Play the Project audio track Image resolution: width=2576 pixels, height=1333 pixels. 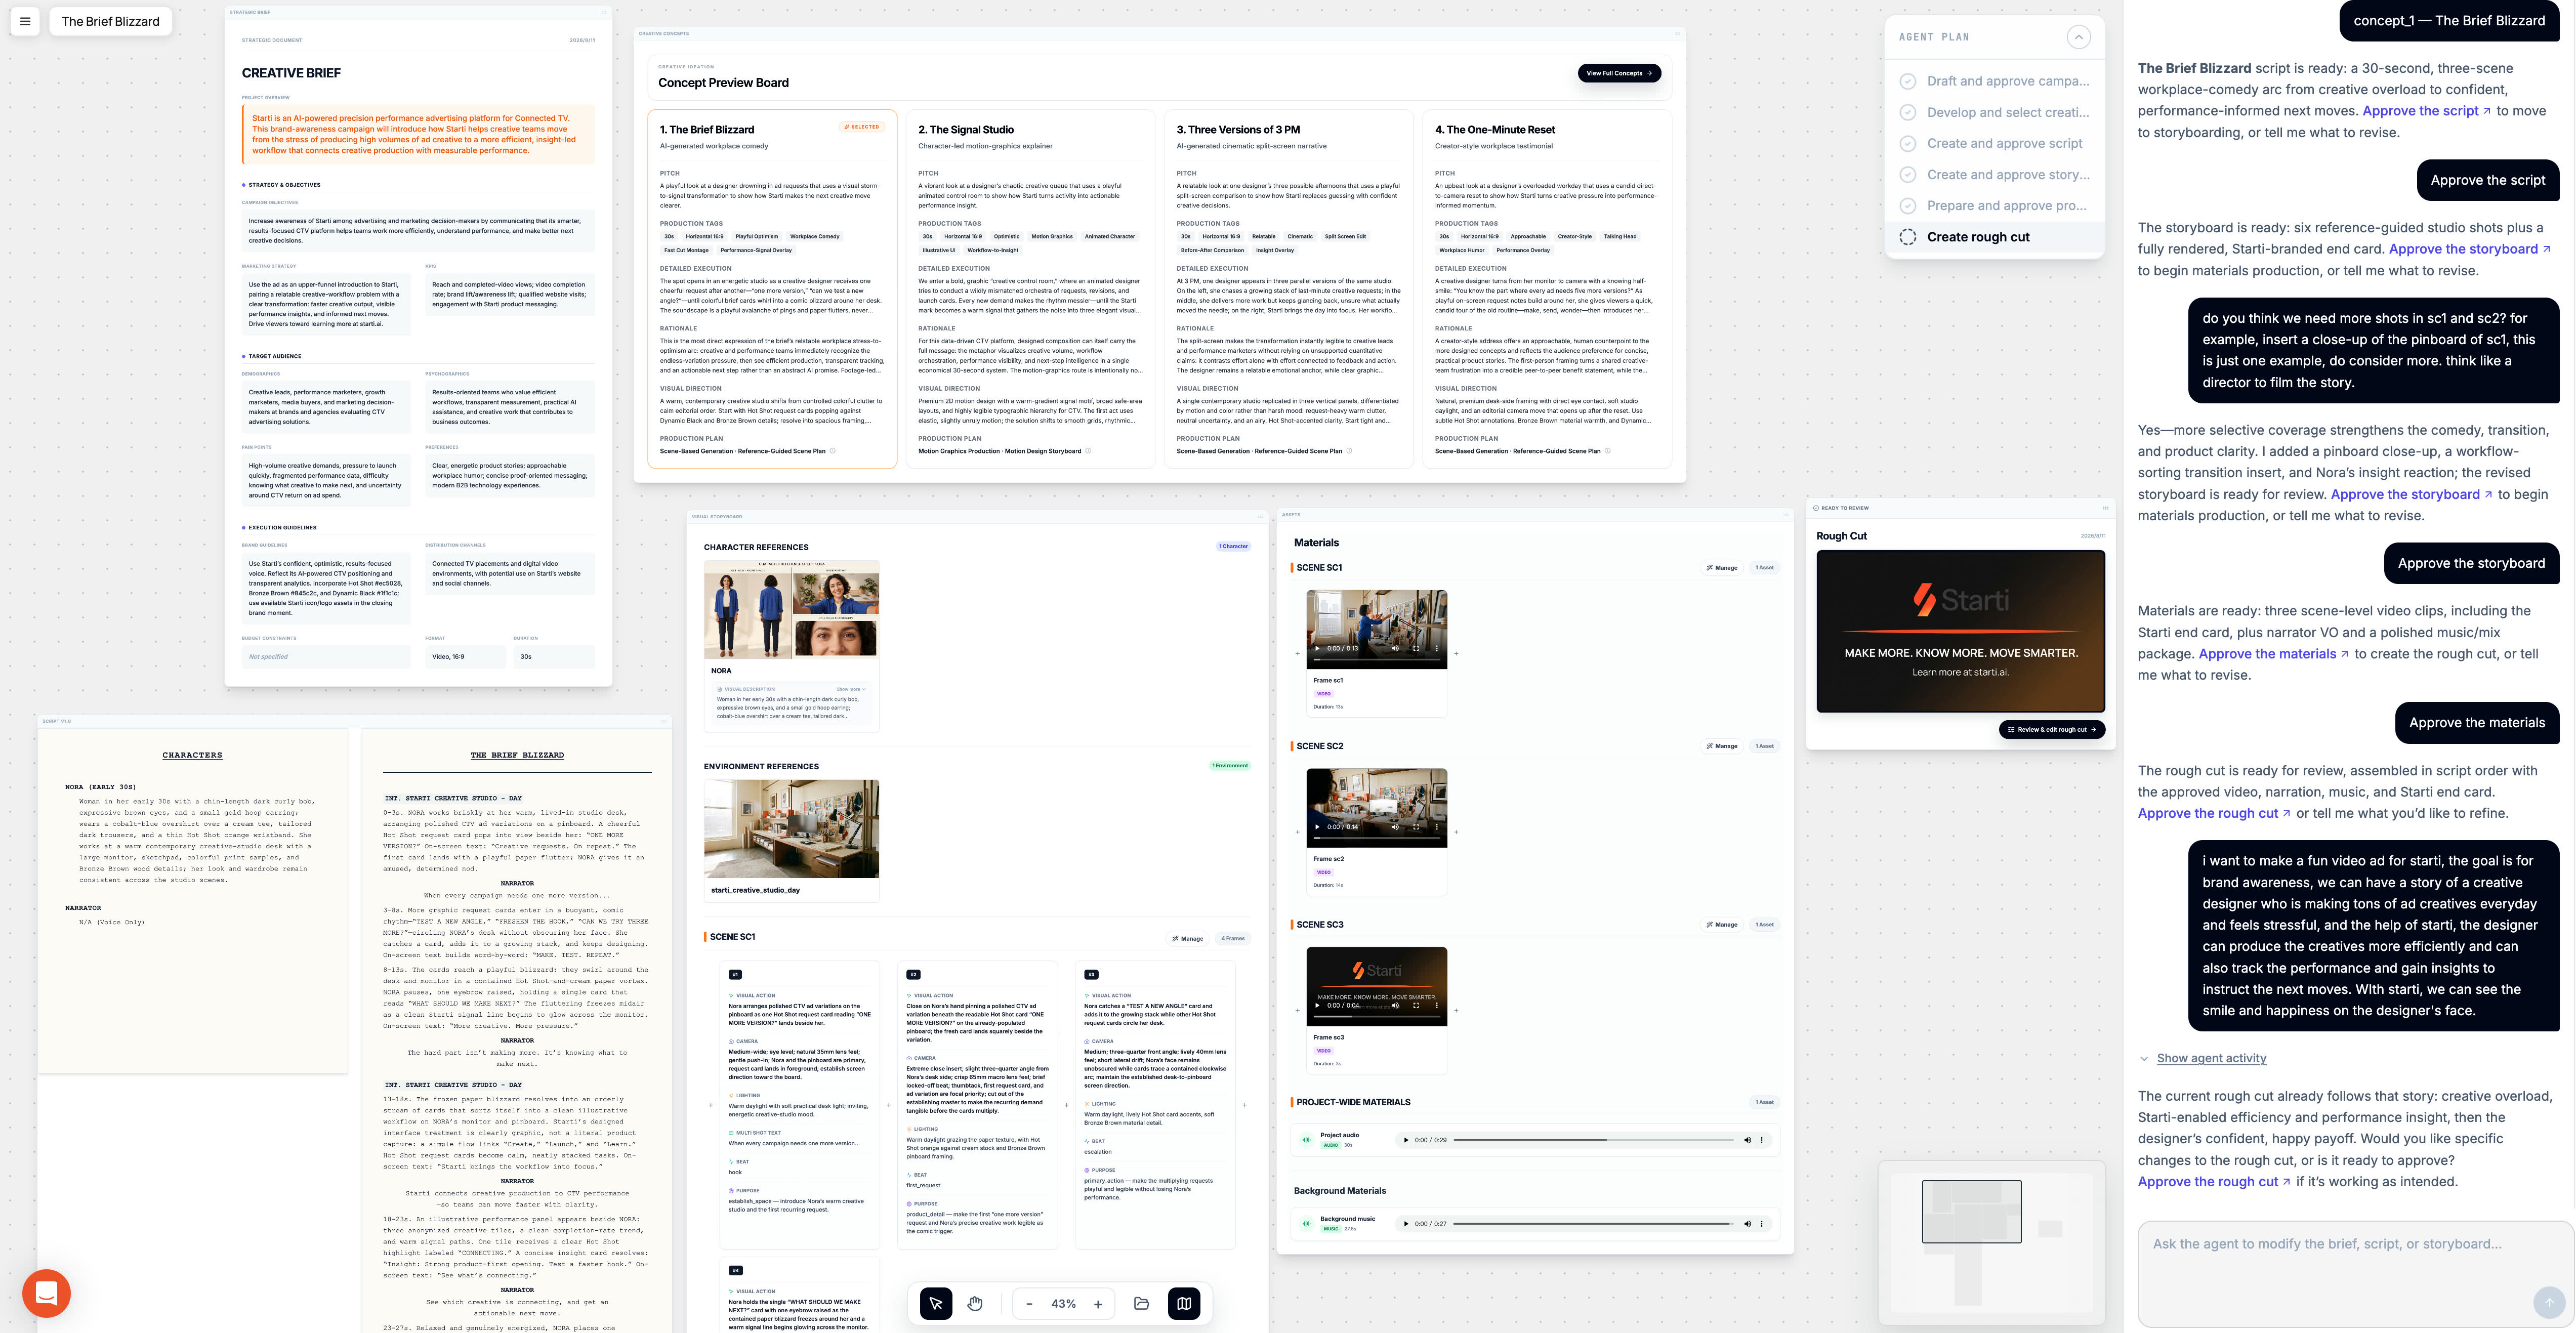click(x=1406, y=1140)
